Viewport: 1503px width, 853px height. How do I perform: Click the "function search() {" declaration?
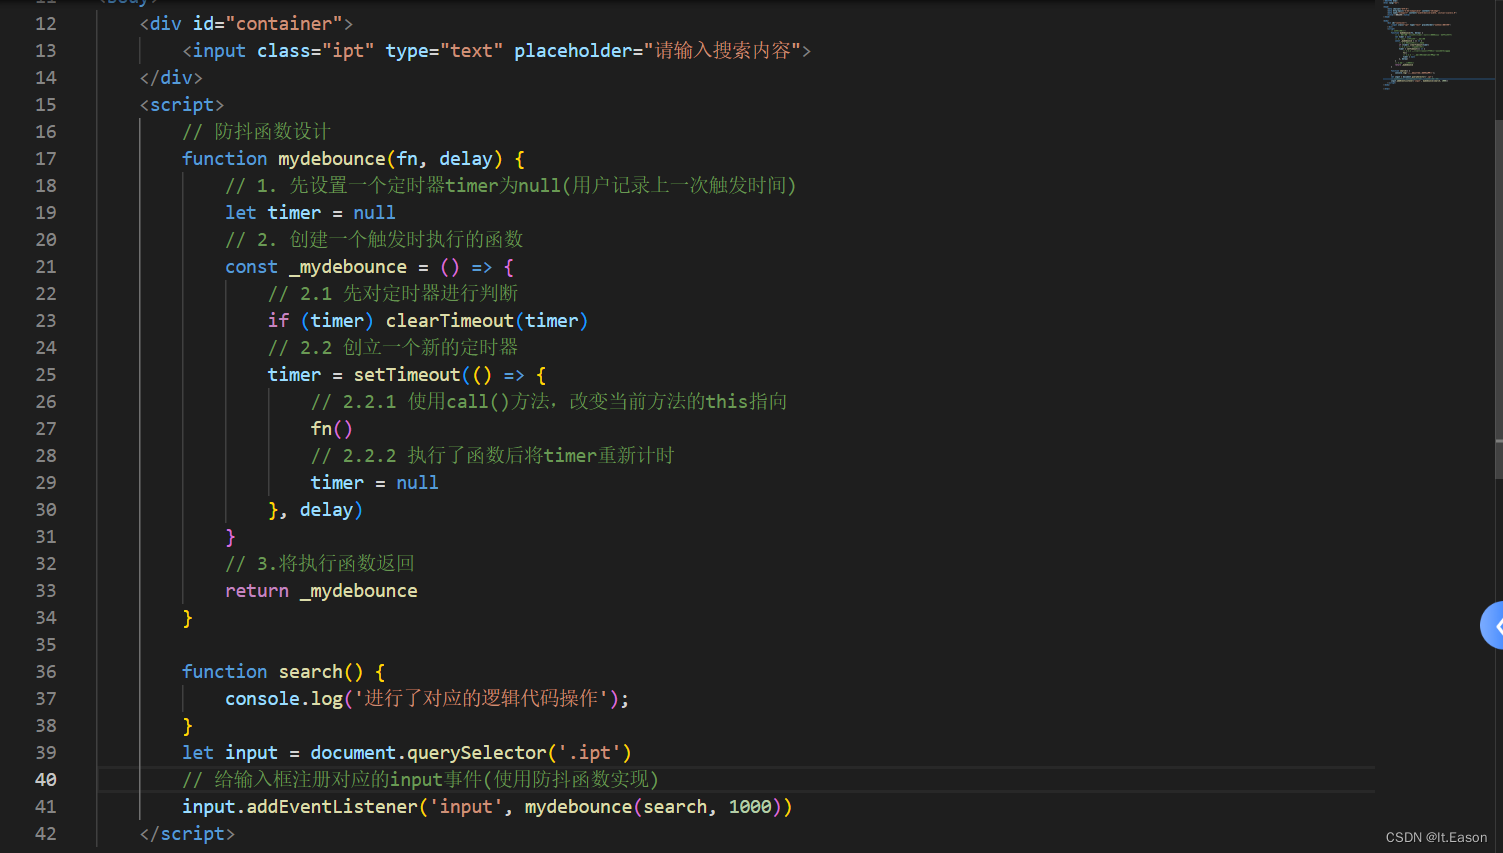coord(284,671)
